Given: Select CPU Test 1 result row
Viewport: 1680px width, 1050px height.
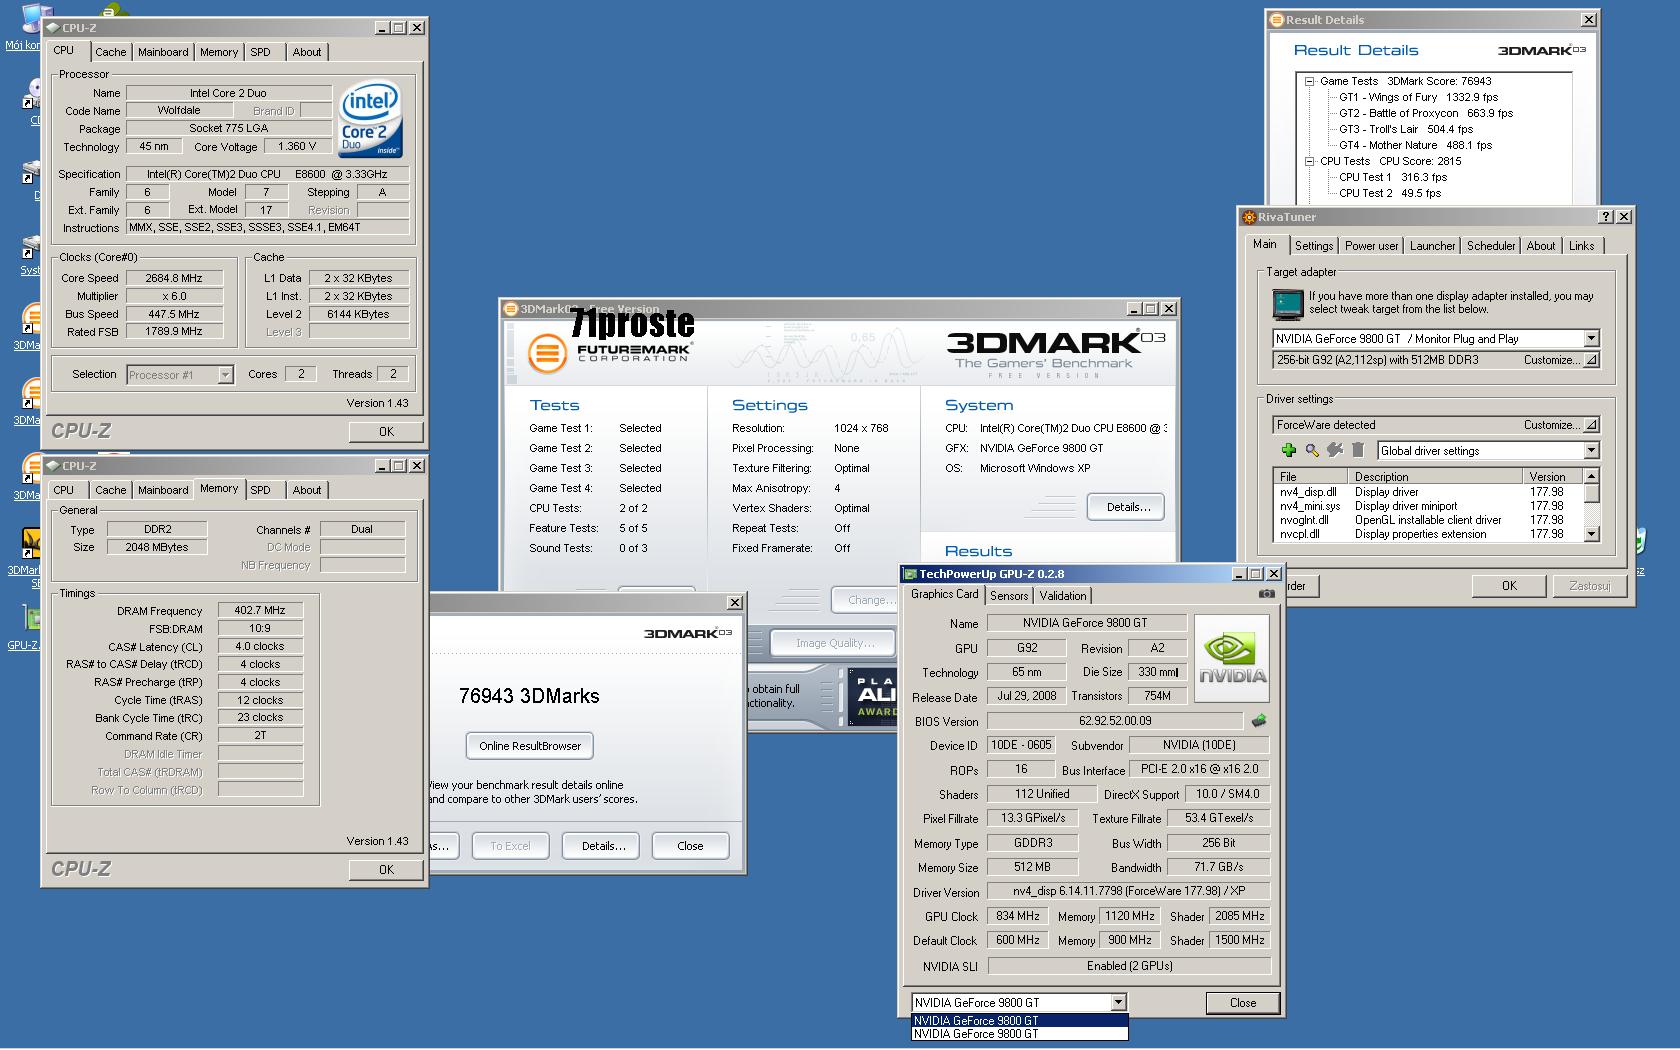Looking at the screenshot, I should [x=1392, y=178].
